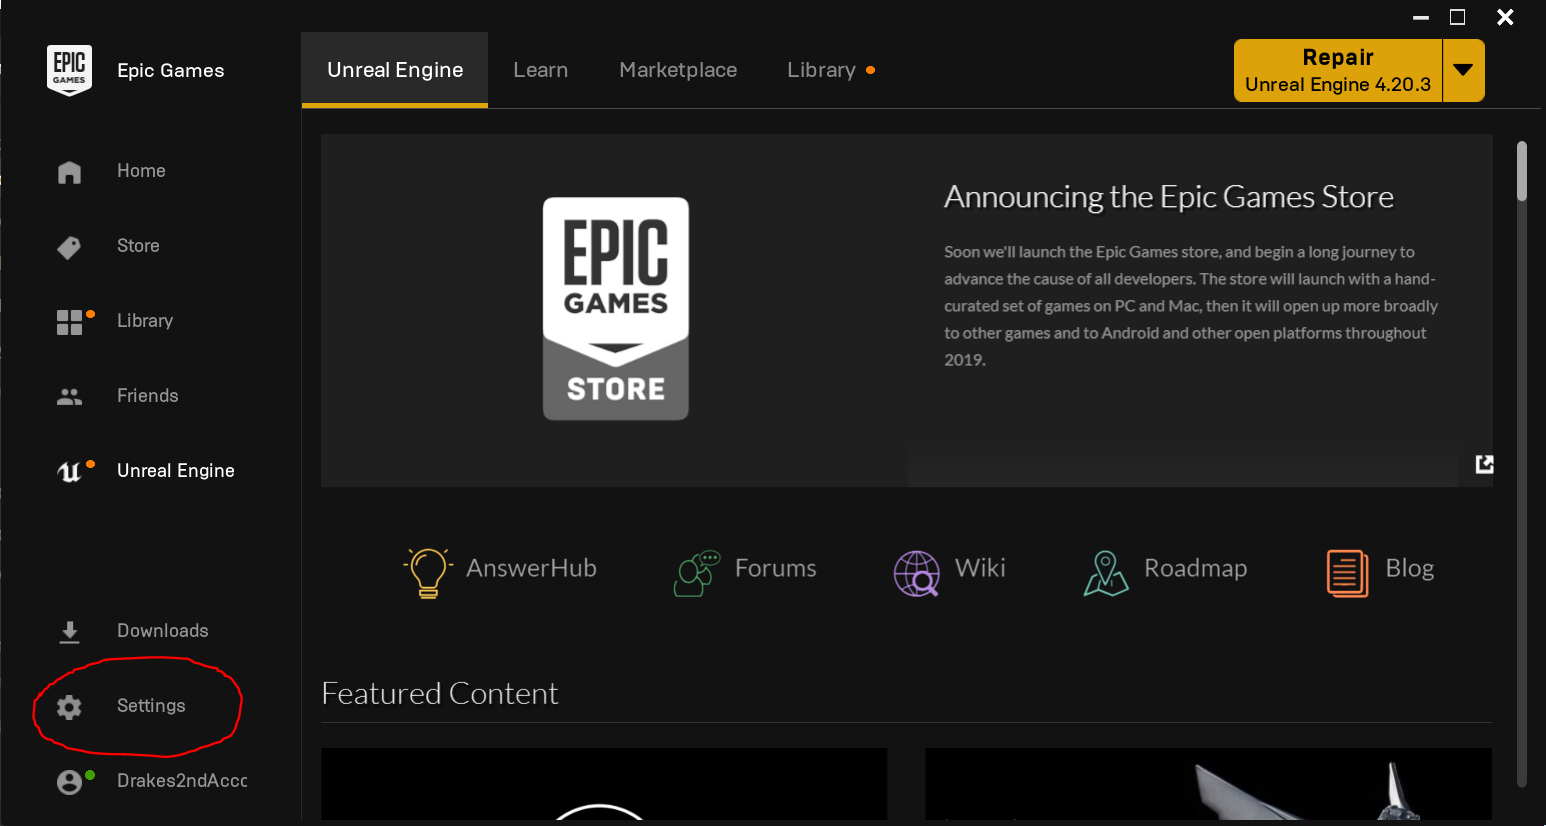1546x826 pixels.
Task: Click the Epic Games Store banner logo
Action: 616,308
